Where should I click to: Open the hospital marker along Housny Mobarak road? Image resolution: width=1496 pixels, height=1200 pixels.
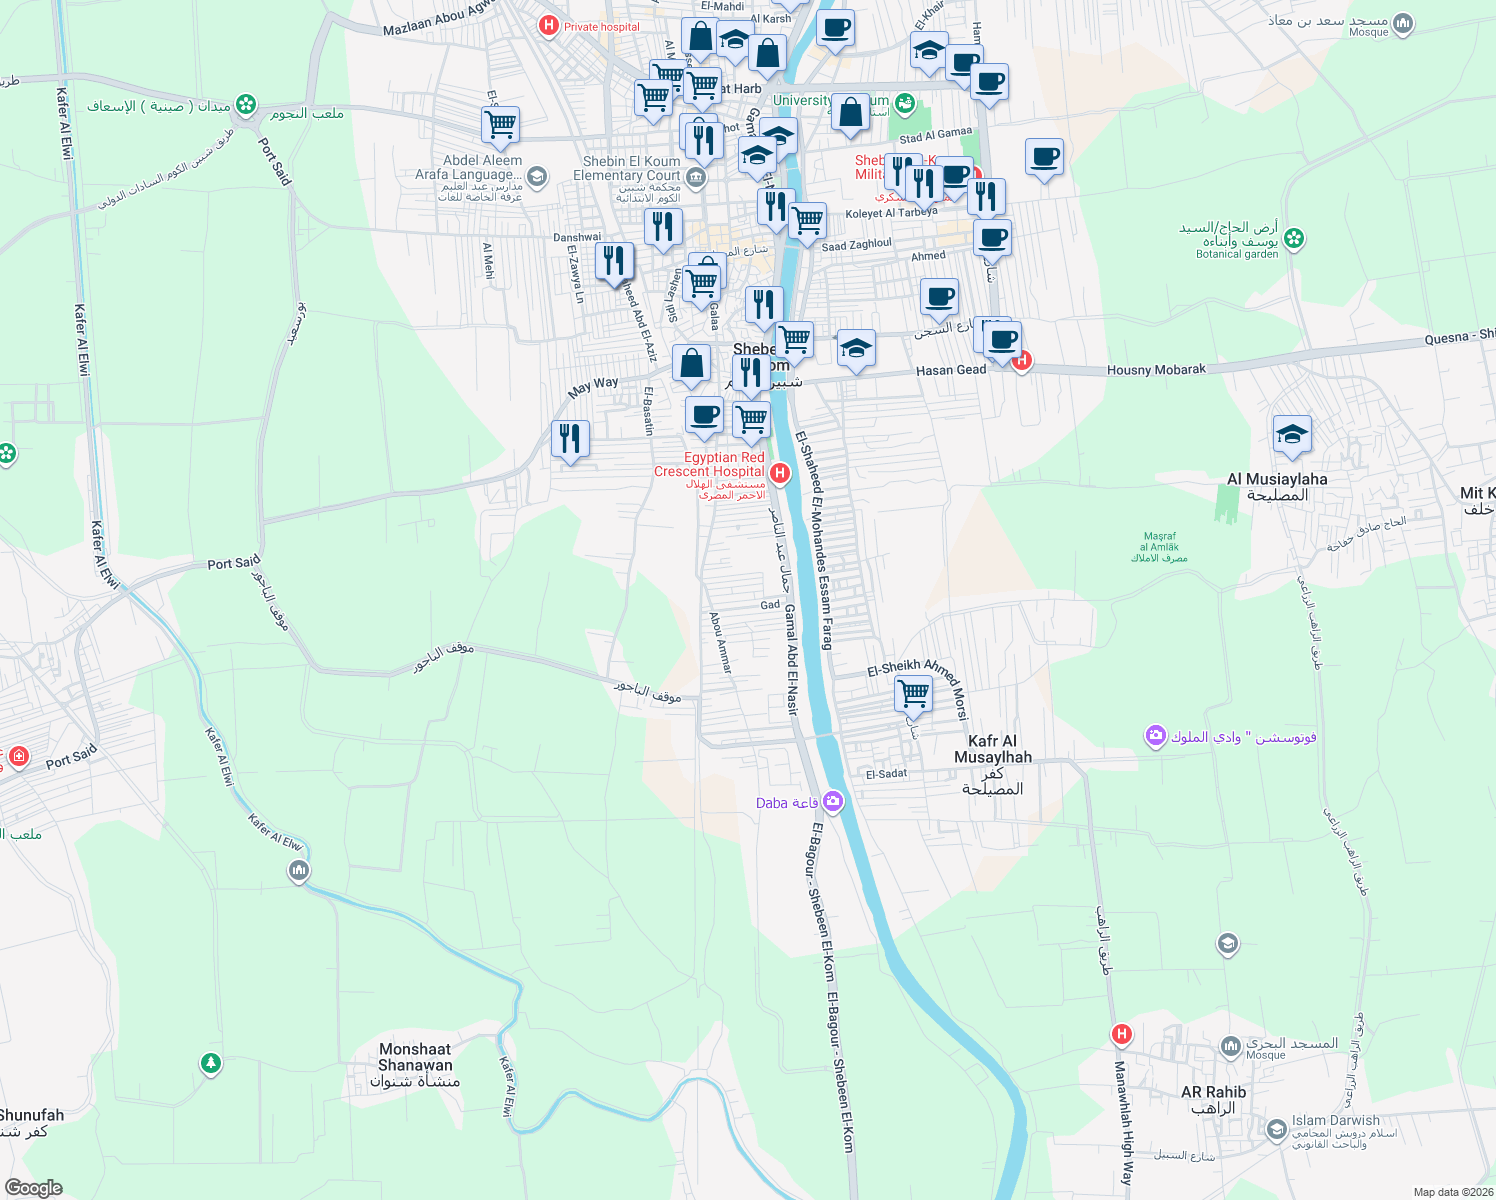pyautogui.click(x=1021, y=361)
